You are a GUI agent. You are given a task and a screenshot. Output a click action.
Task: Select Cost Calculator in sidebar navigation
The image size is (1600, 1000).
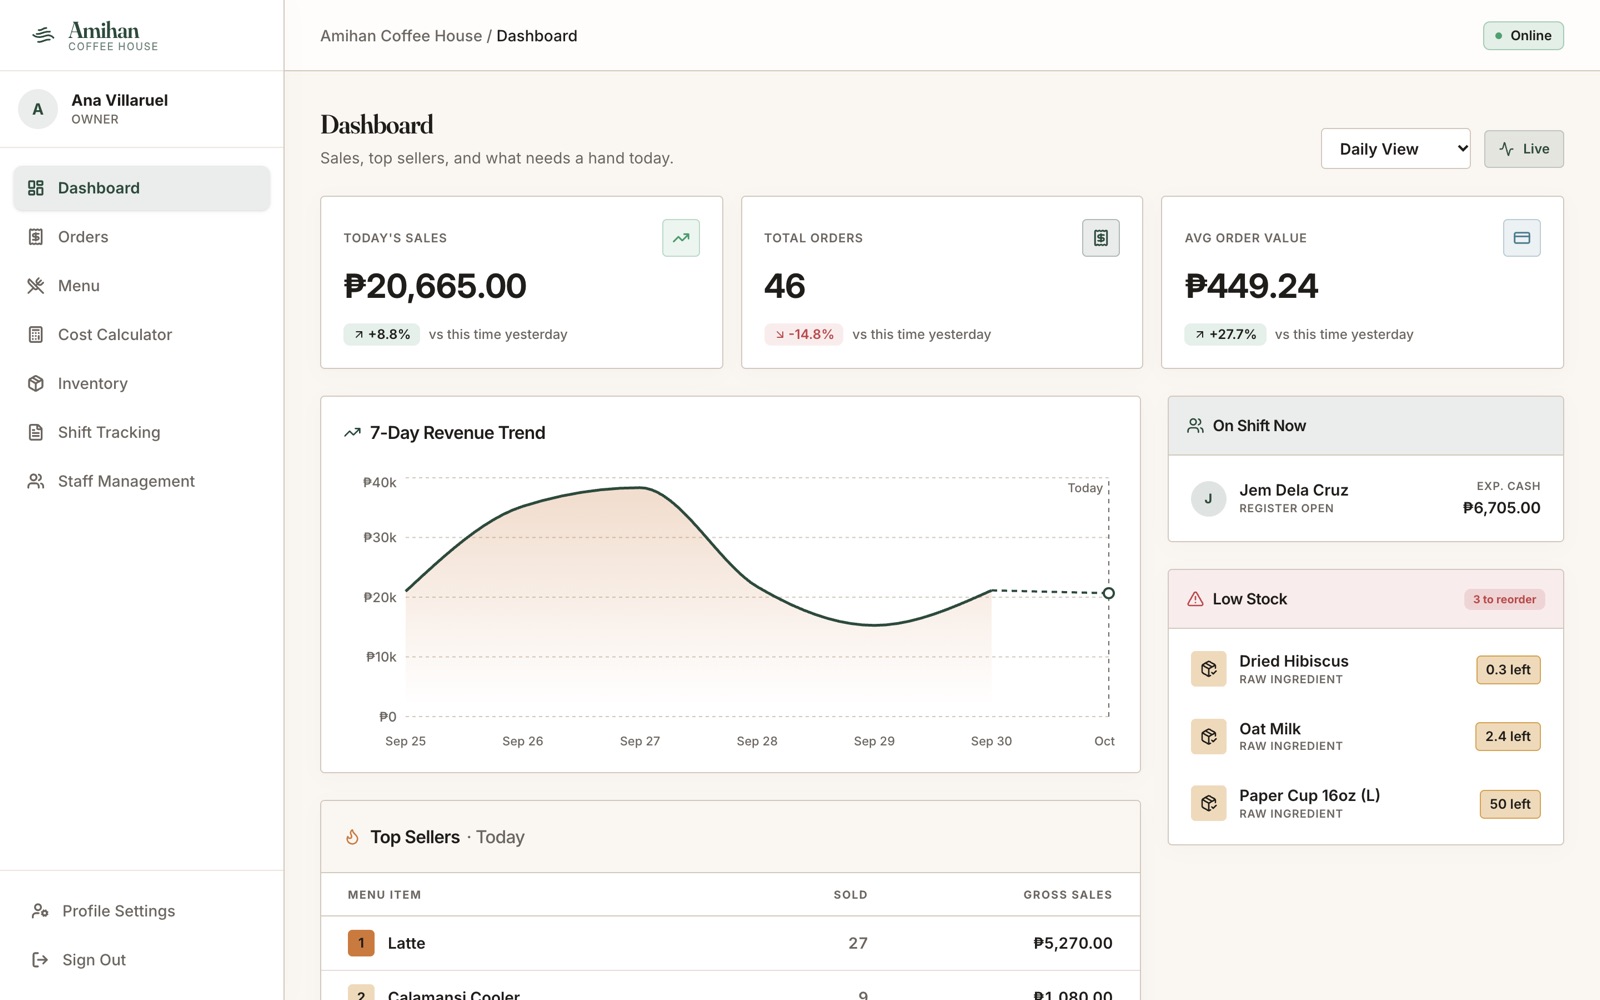142,335
